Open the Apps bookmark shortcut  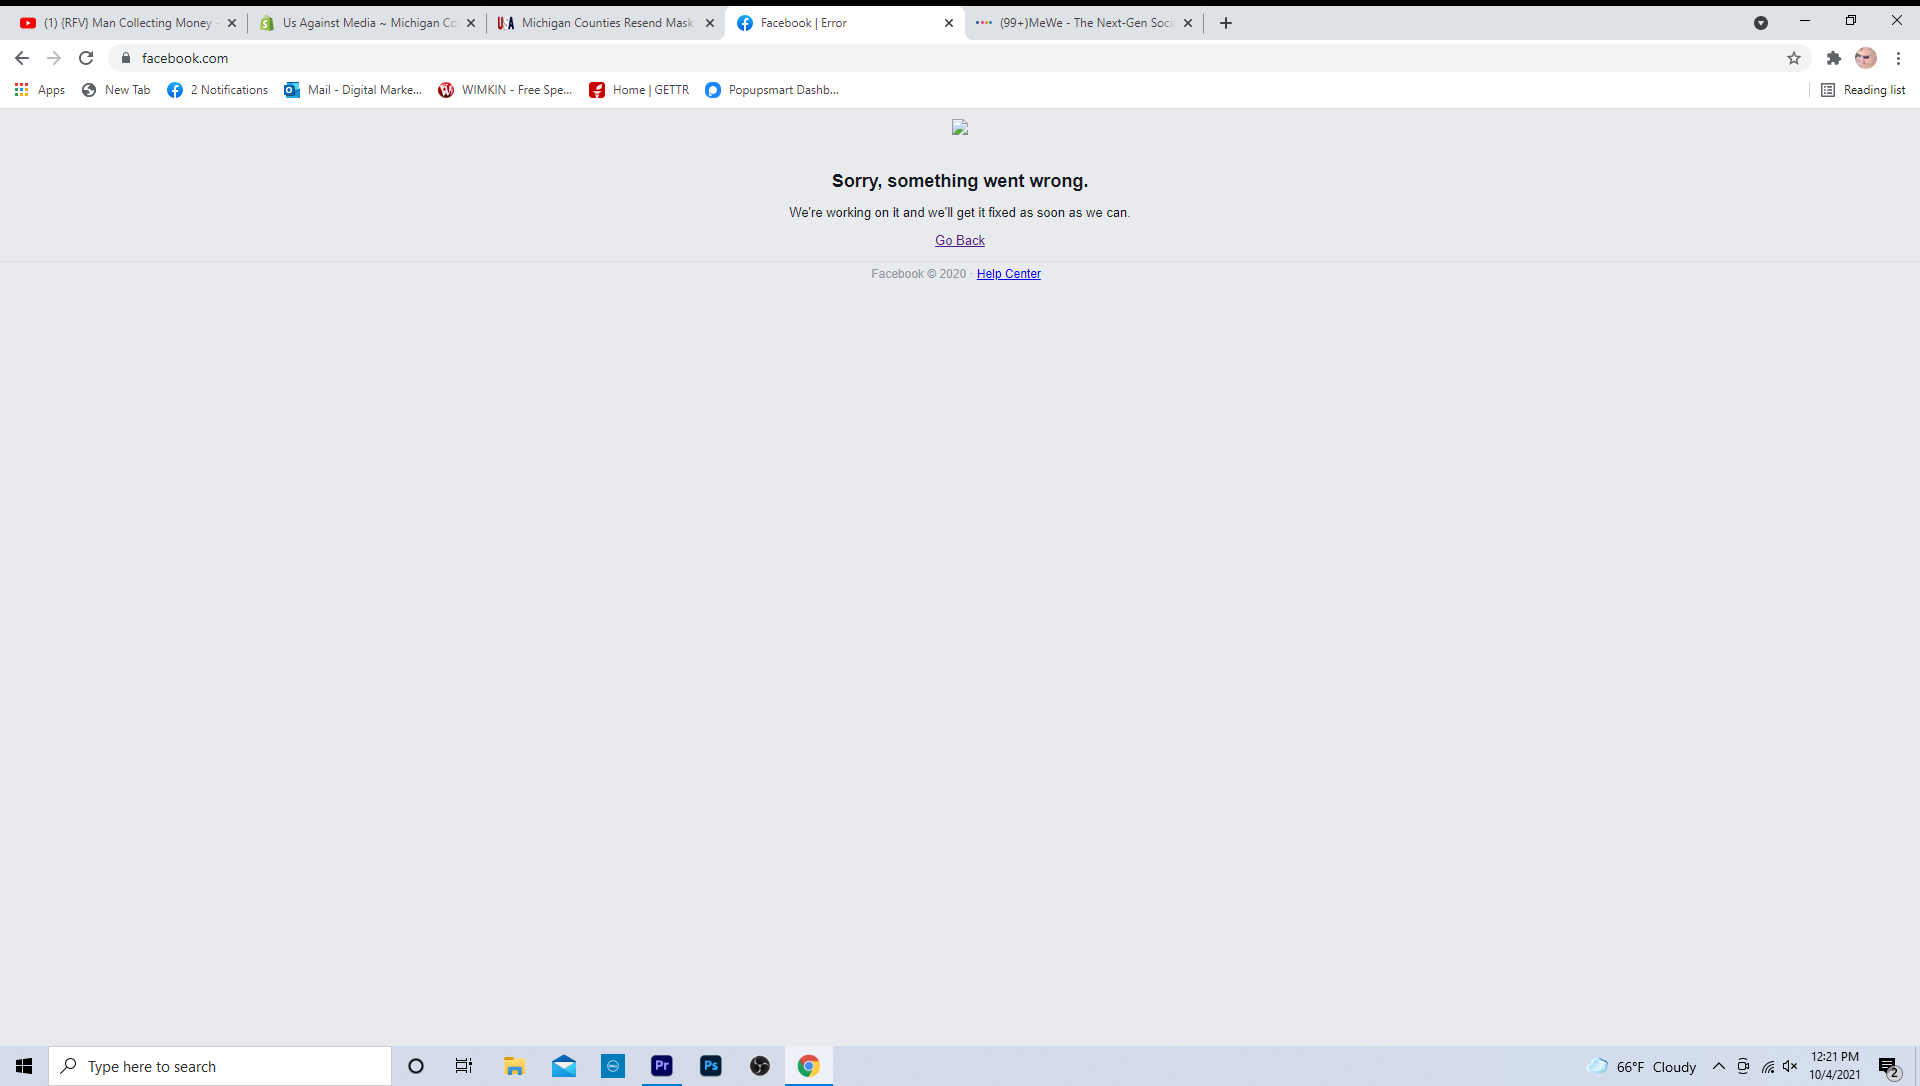coord(40,90)
